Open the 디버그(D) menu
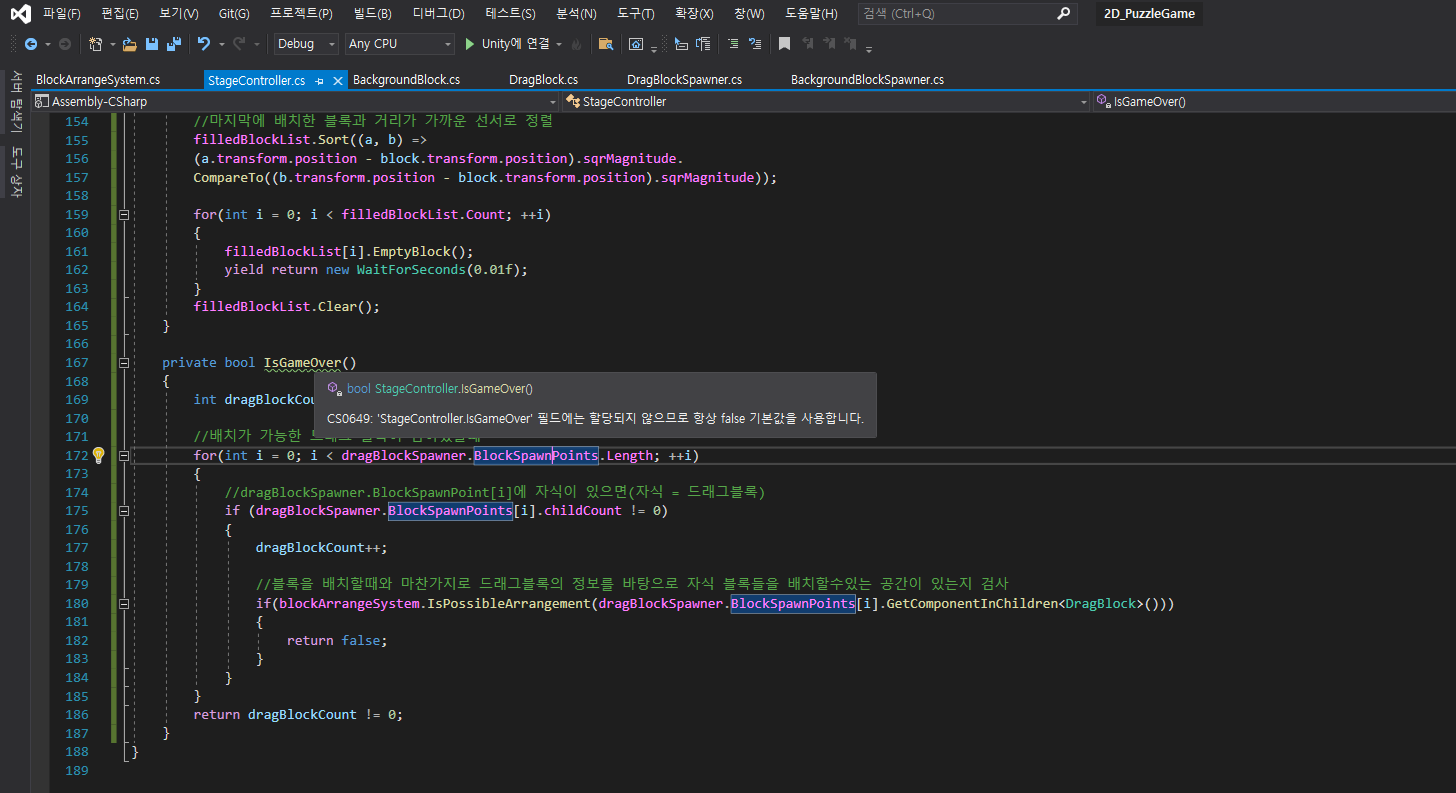The height and width of the screenshot is (793, 1456). click(x=439, y=14)
